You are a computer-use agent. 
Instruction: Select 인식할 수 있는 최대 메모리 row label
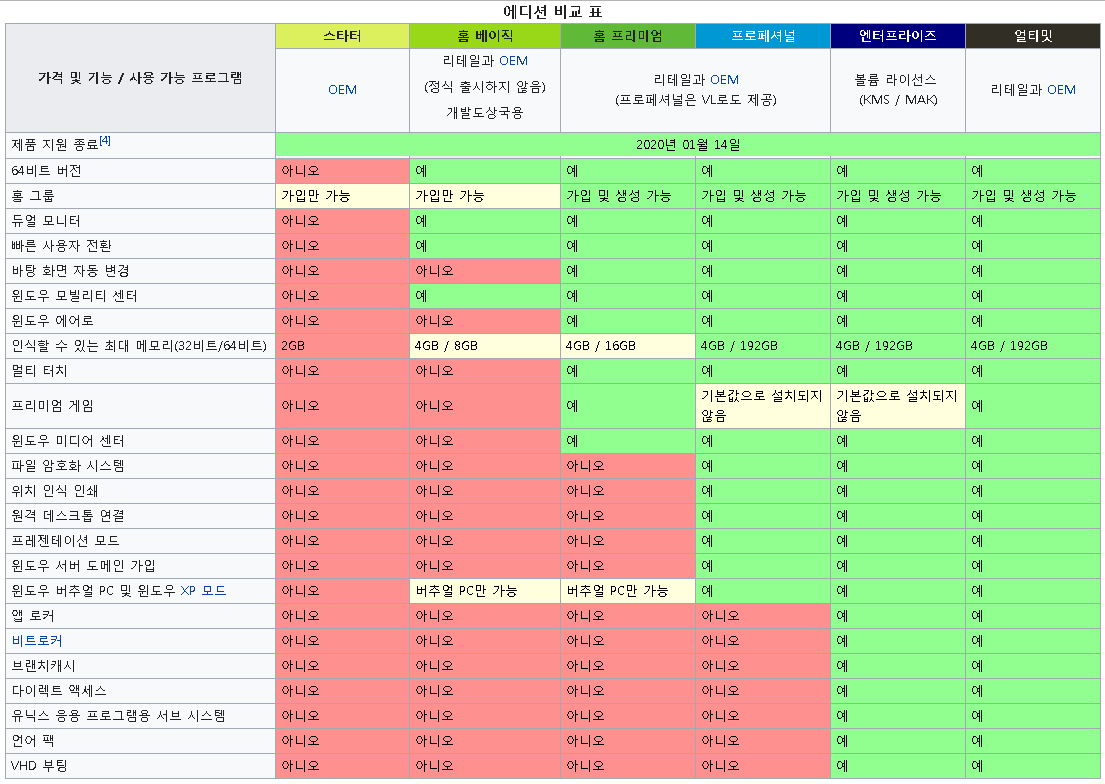pyautogui.click(x=139, y=346)
